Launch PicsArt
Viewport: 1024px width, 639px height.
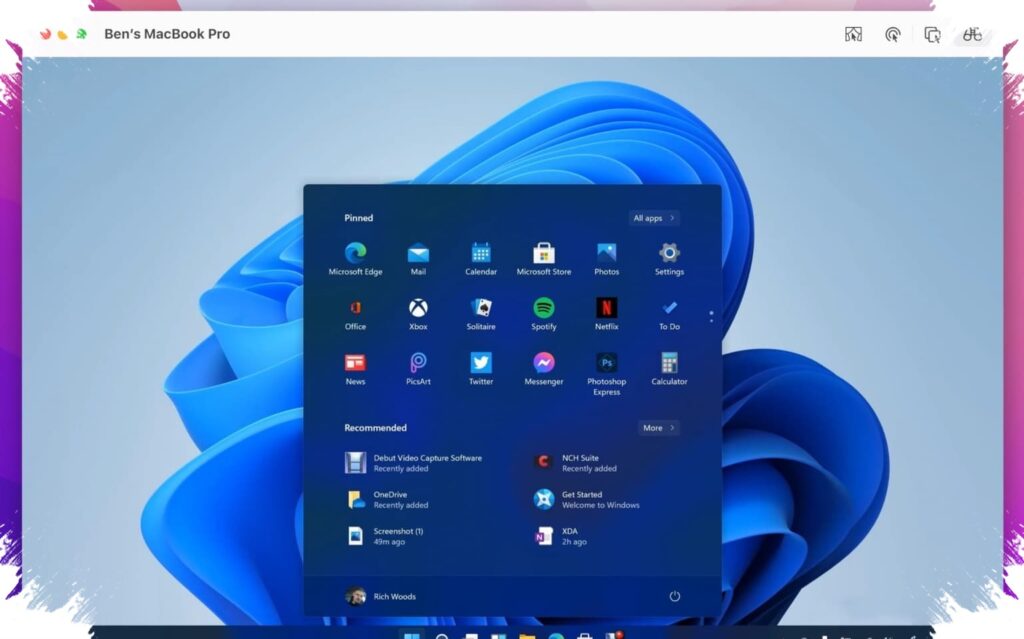coord(418,369)
